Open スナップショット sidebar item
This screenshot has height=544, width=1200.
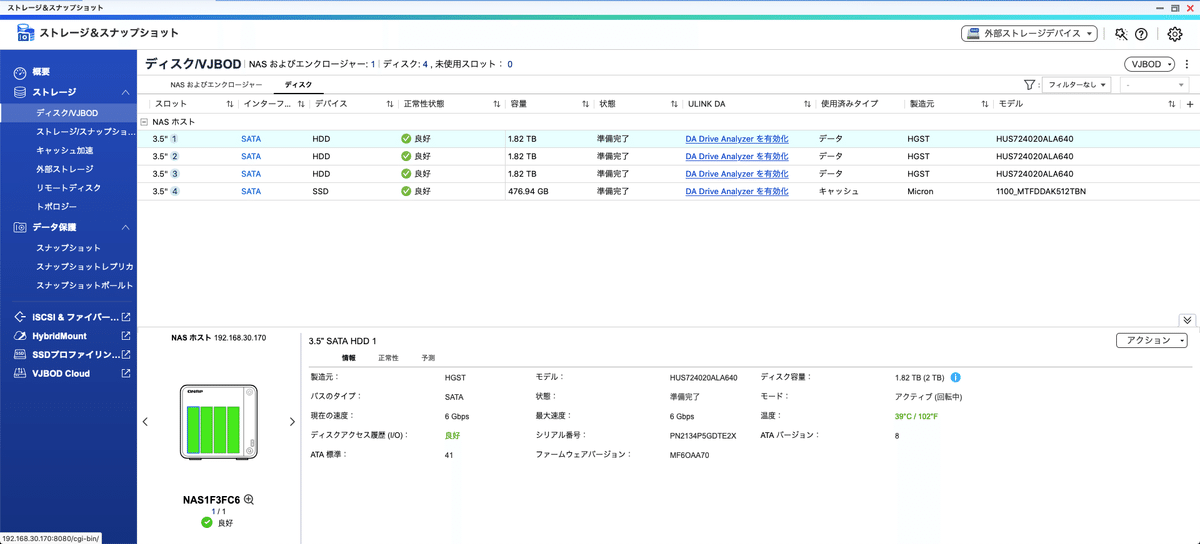coord(68,247)
